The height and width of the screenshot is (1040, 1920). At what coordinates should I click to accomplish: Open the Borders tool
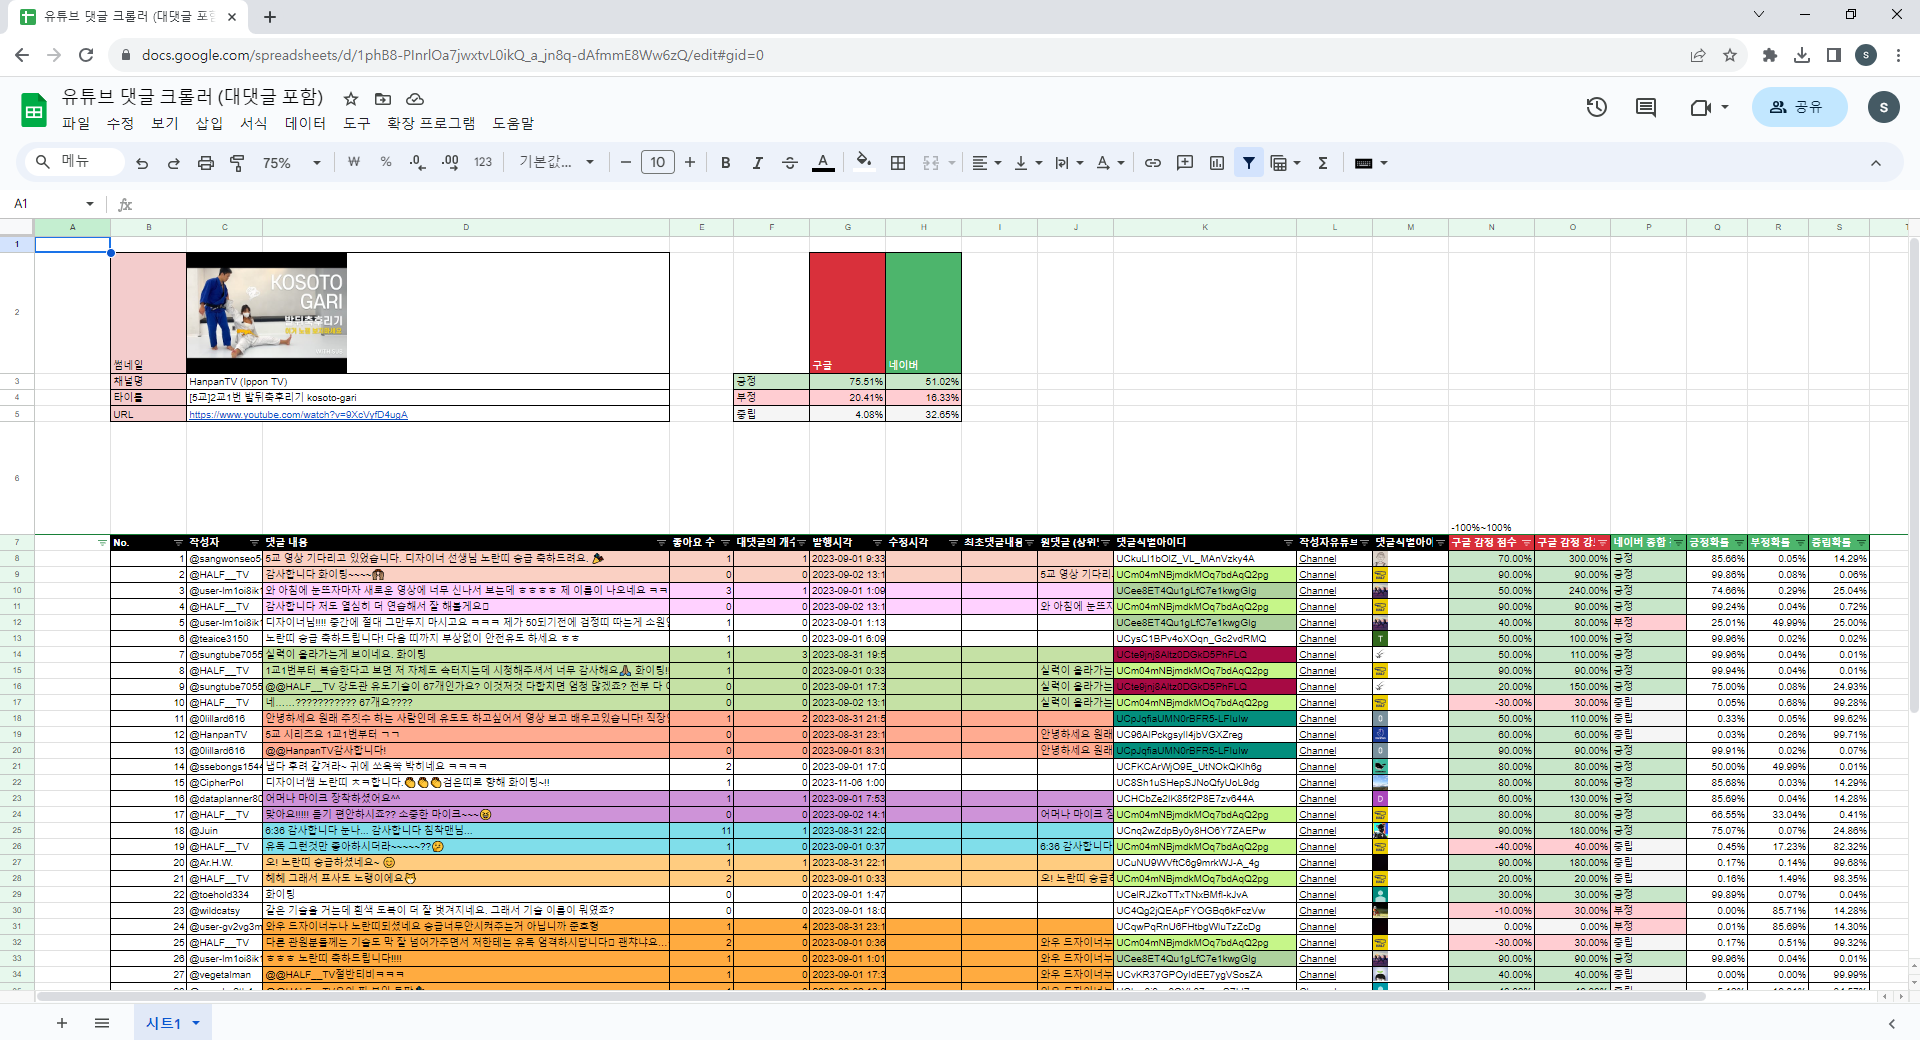(x=898, y=163)
